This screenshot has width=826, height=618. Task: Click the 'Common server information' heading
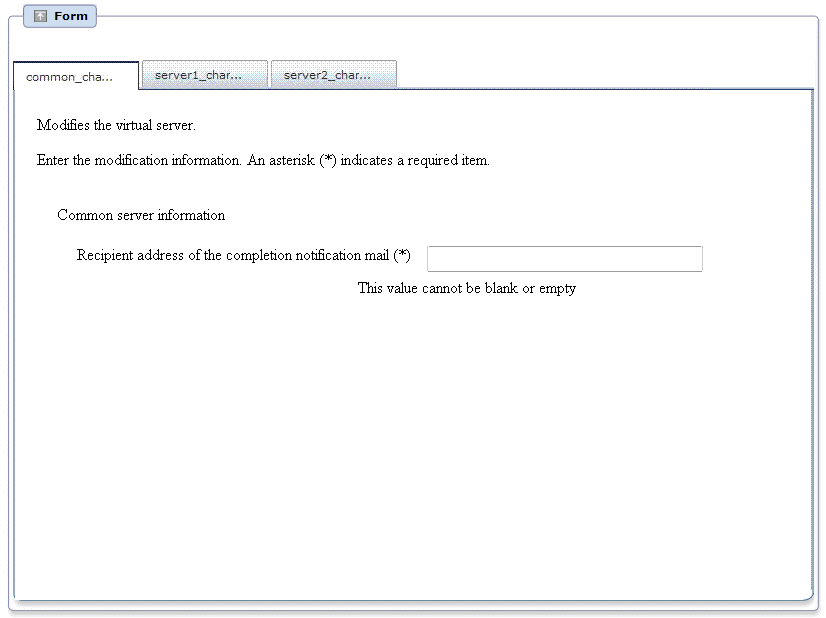(x=141, y=215)
